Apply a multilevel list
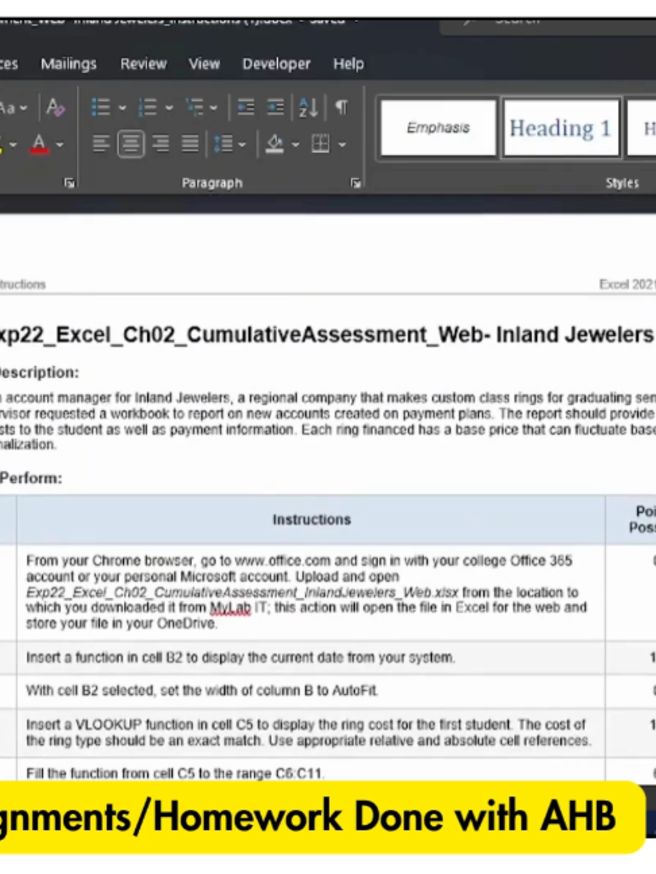656x874 pixels. tap(195, 107)
